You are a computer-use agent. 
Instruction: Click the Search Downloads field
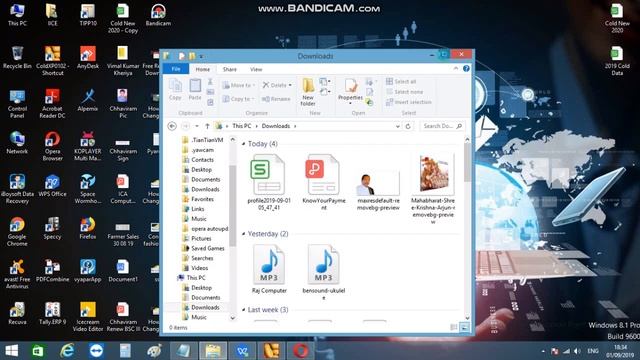(442, 126)
